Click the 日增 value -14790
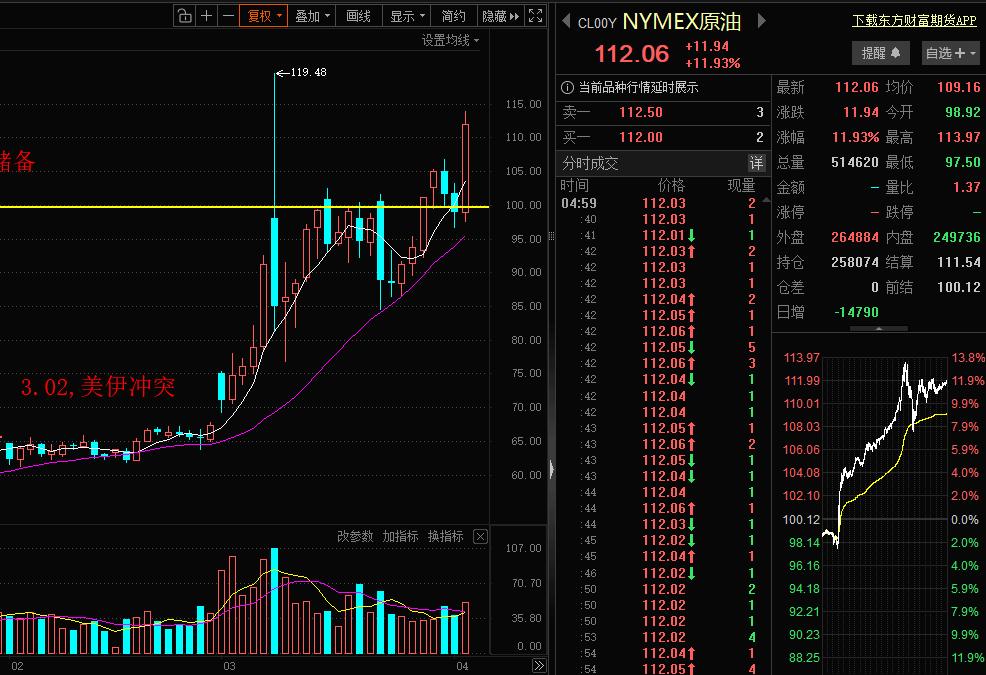 [856, 312]
